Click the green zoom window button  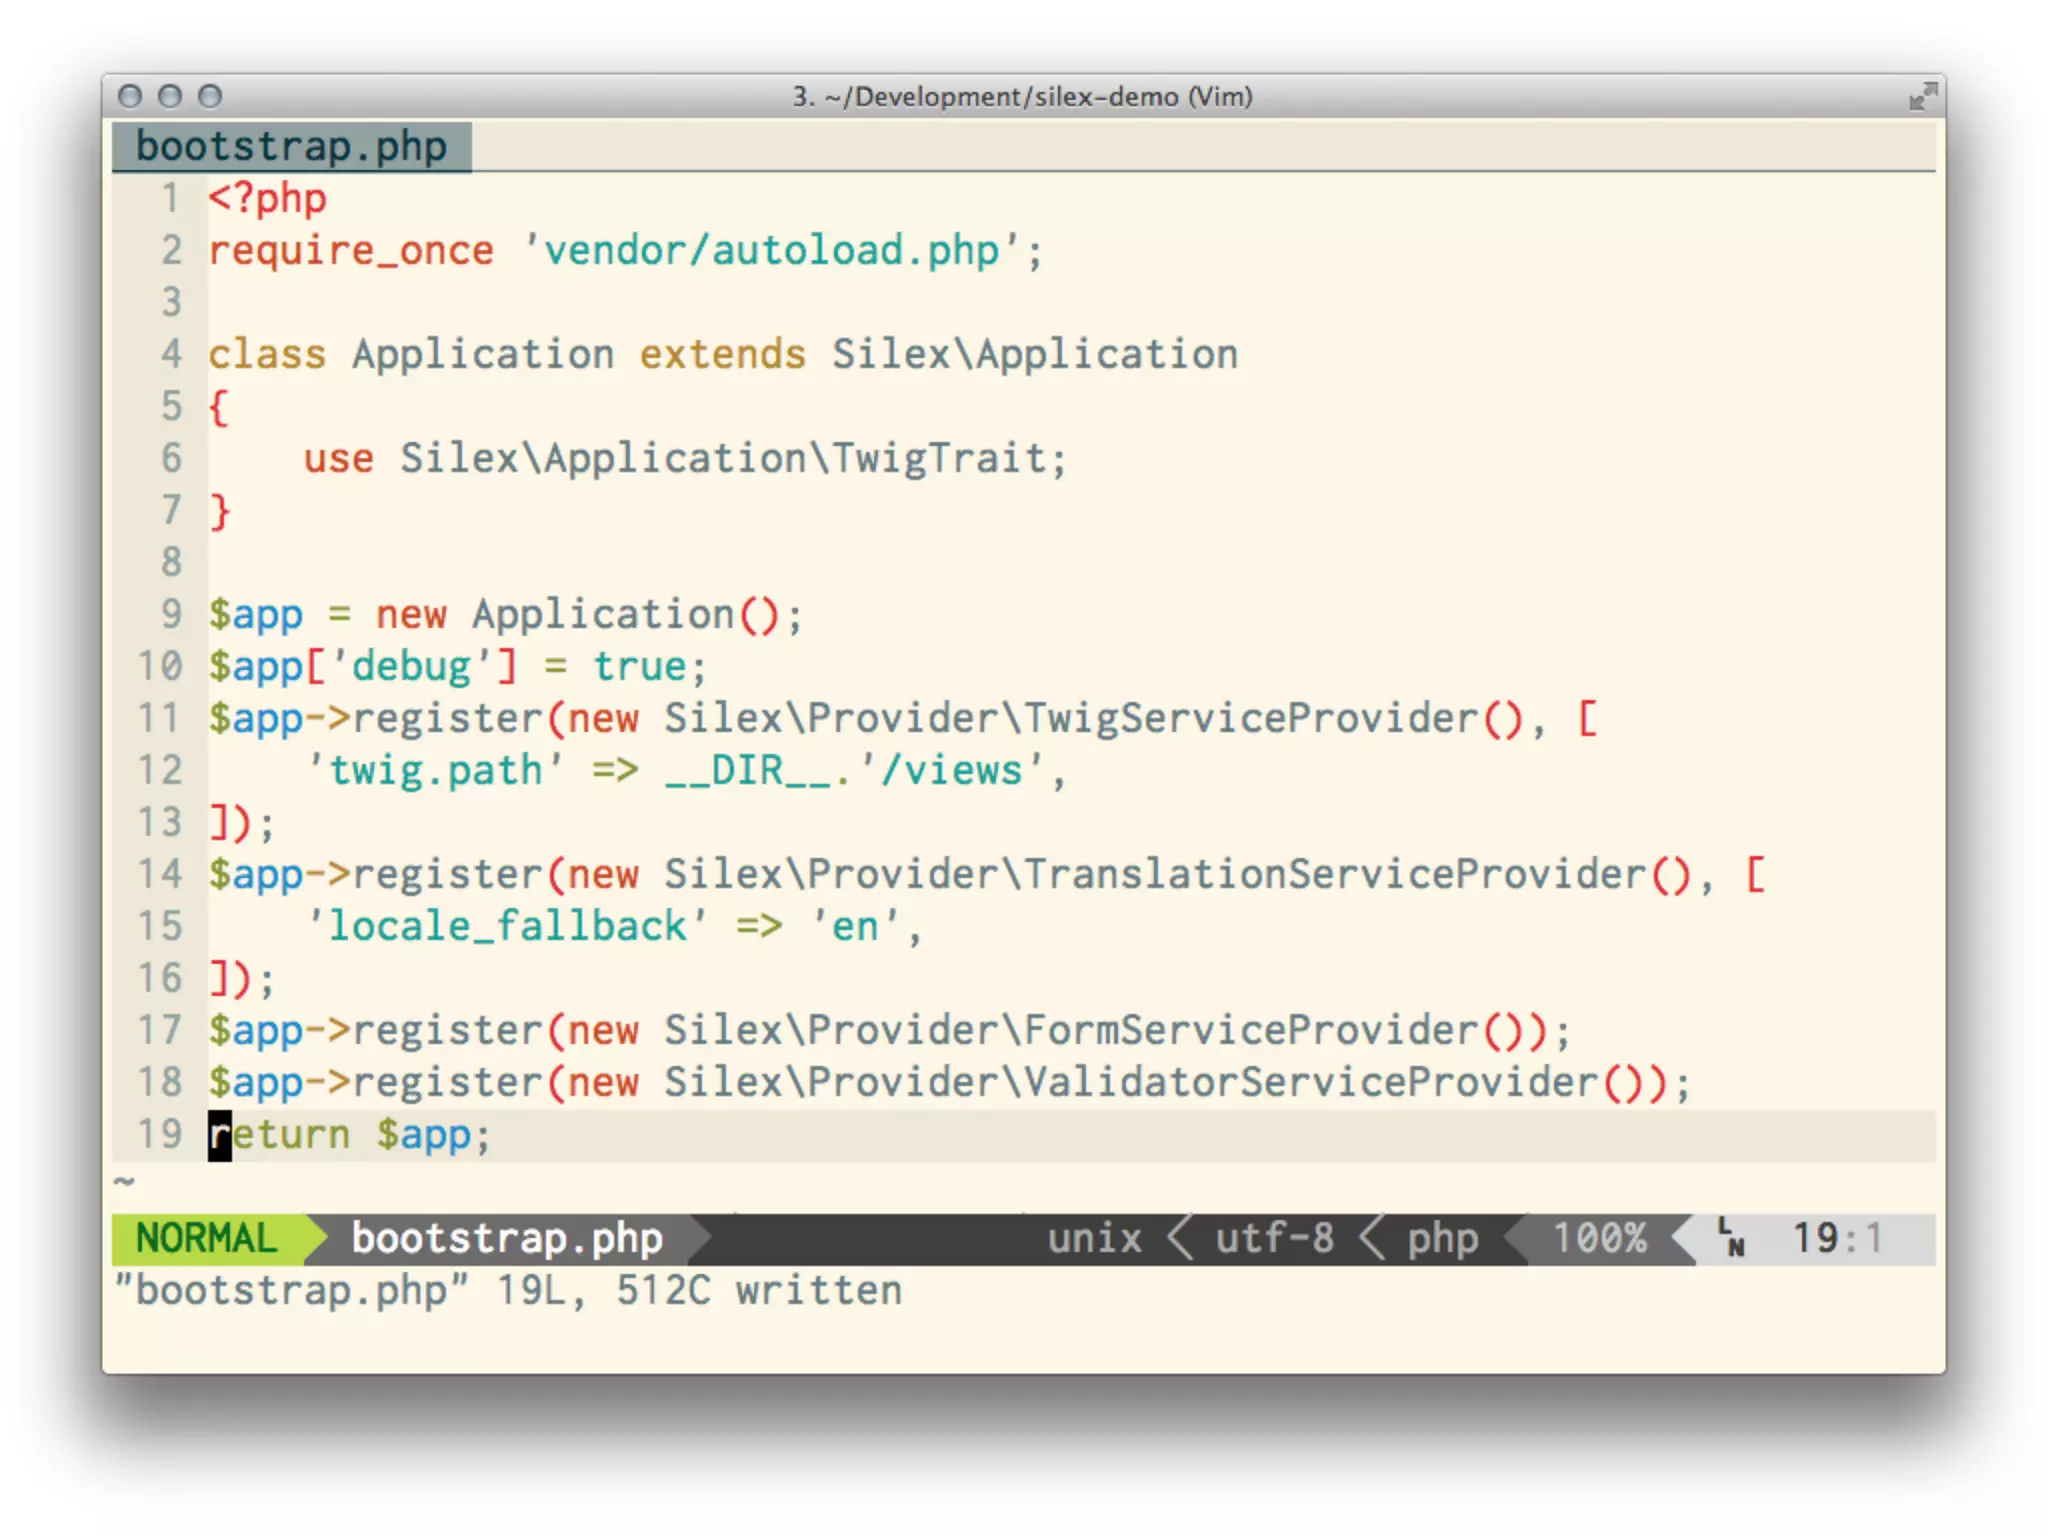coord(210,96)
